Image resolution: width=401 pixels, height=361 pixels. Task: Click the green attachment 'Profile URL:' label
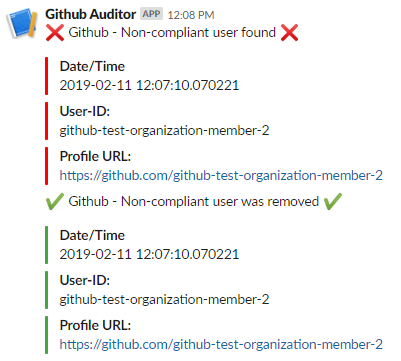[95, 325]
